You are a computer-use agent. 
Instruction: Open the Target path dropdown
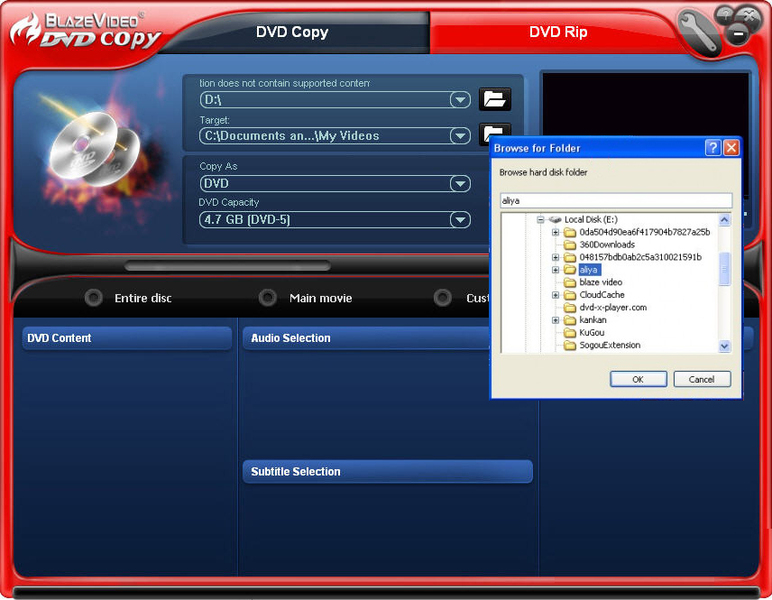tap(460, 136)
